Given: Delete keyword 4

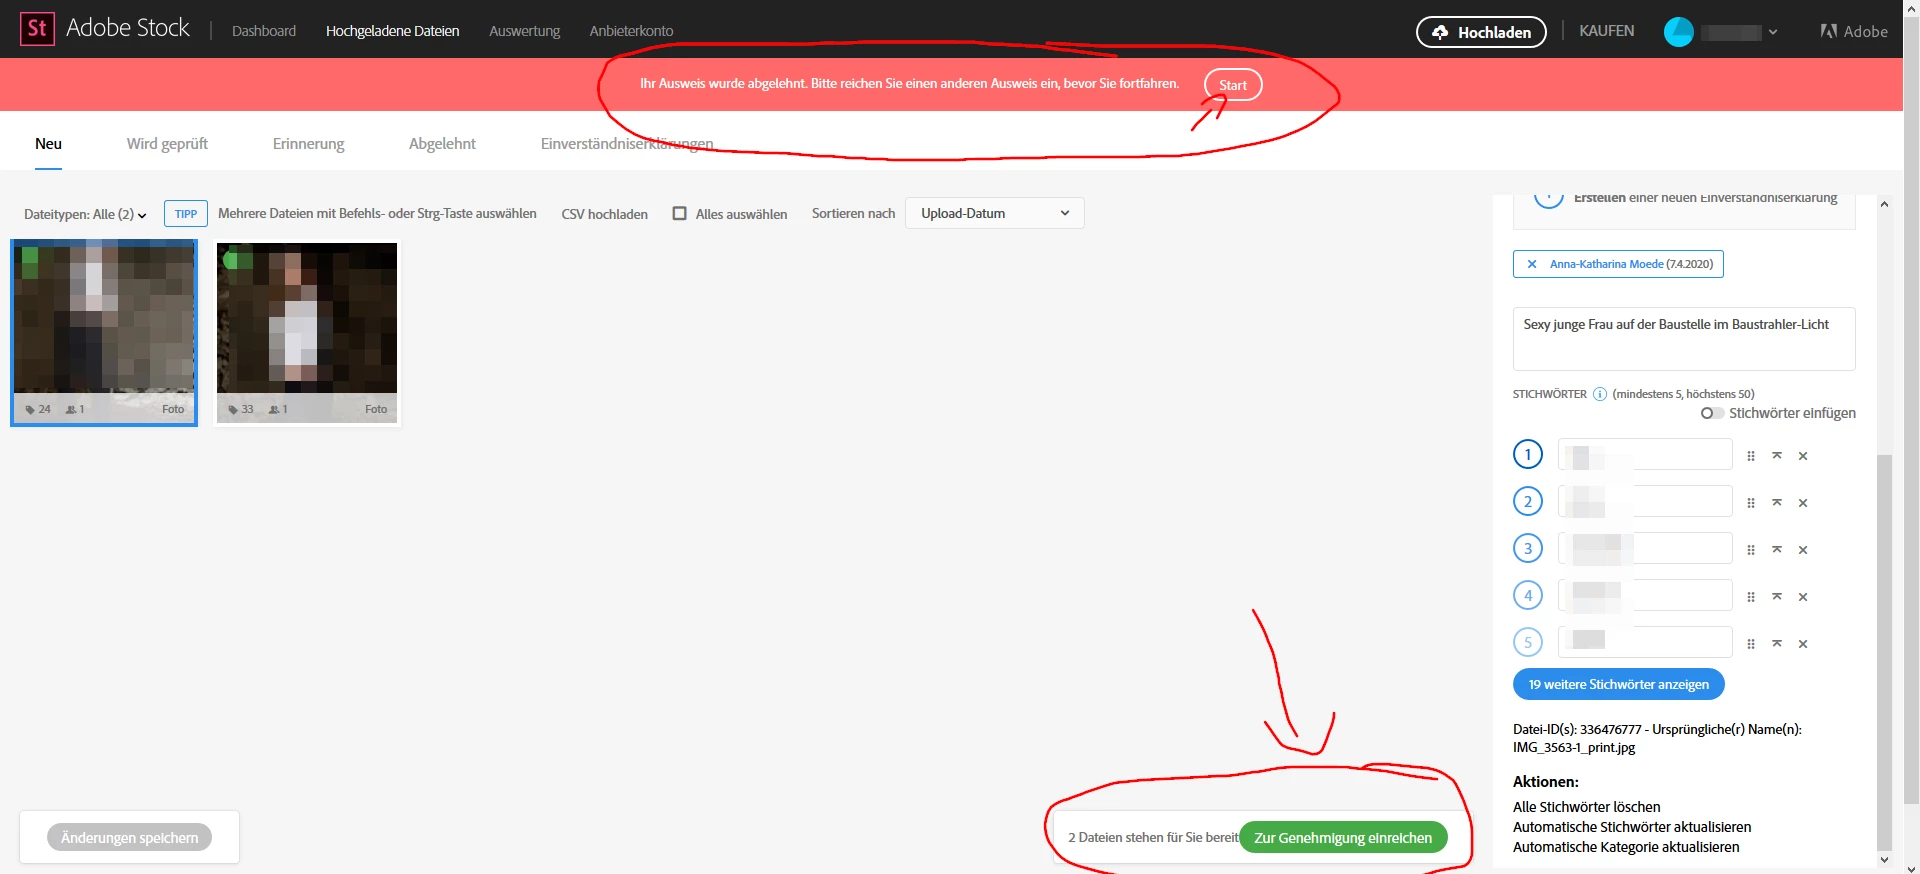Looking at the screenshot, I should [x=1803, y=597].
